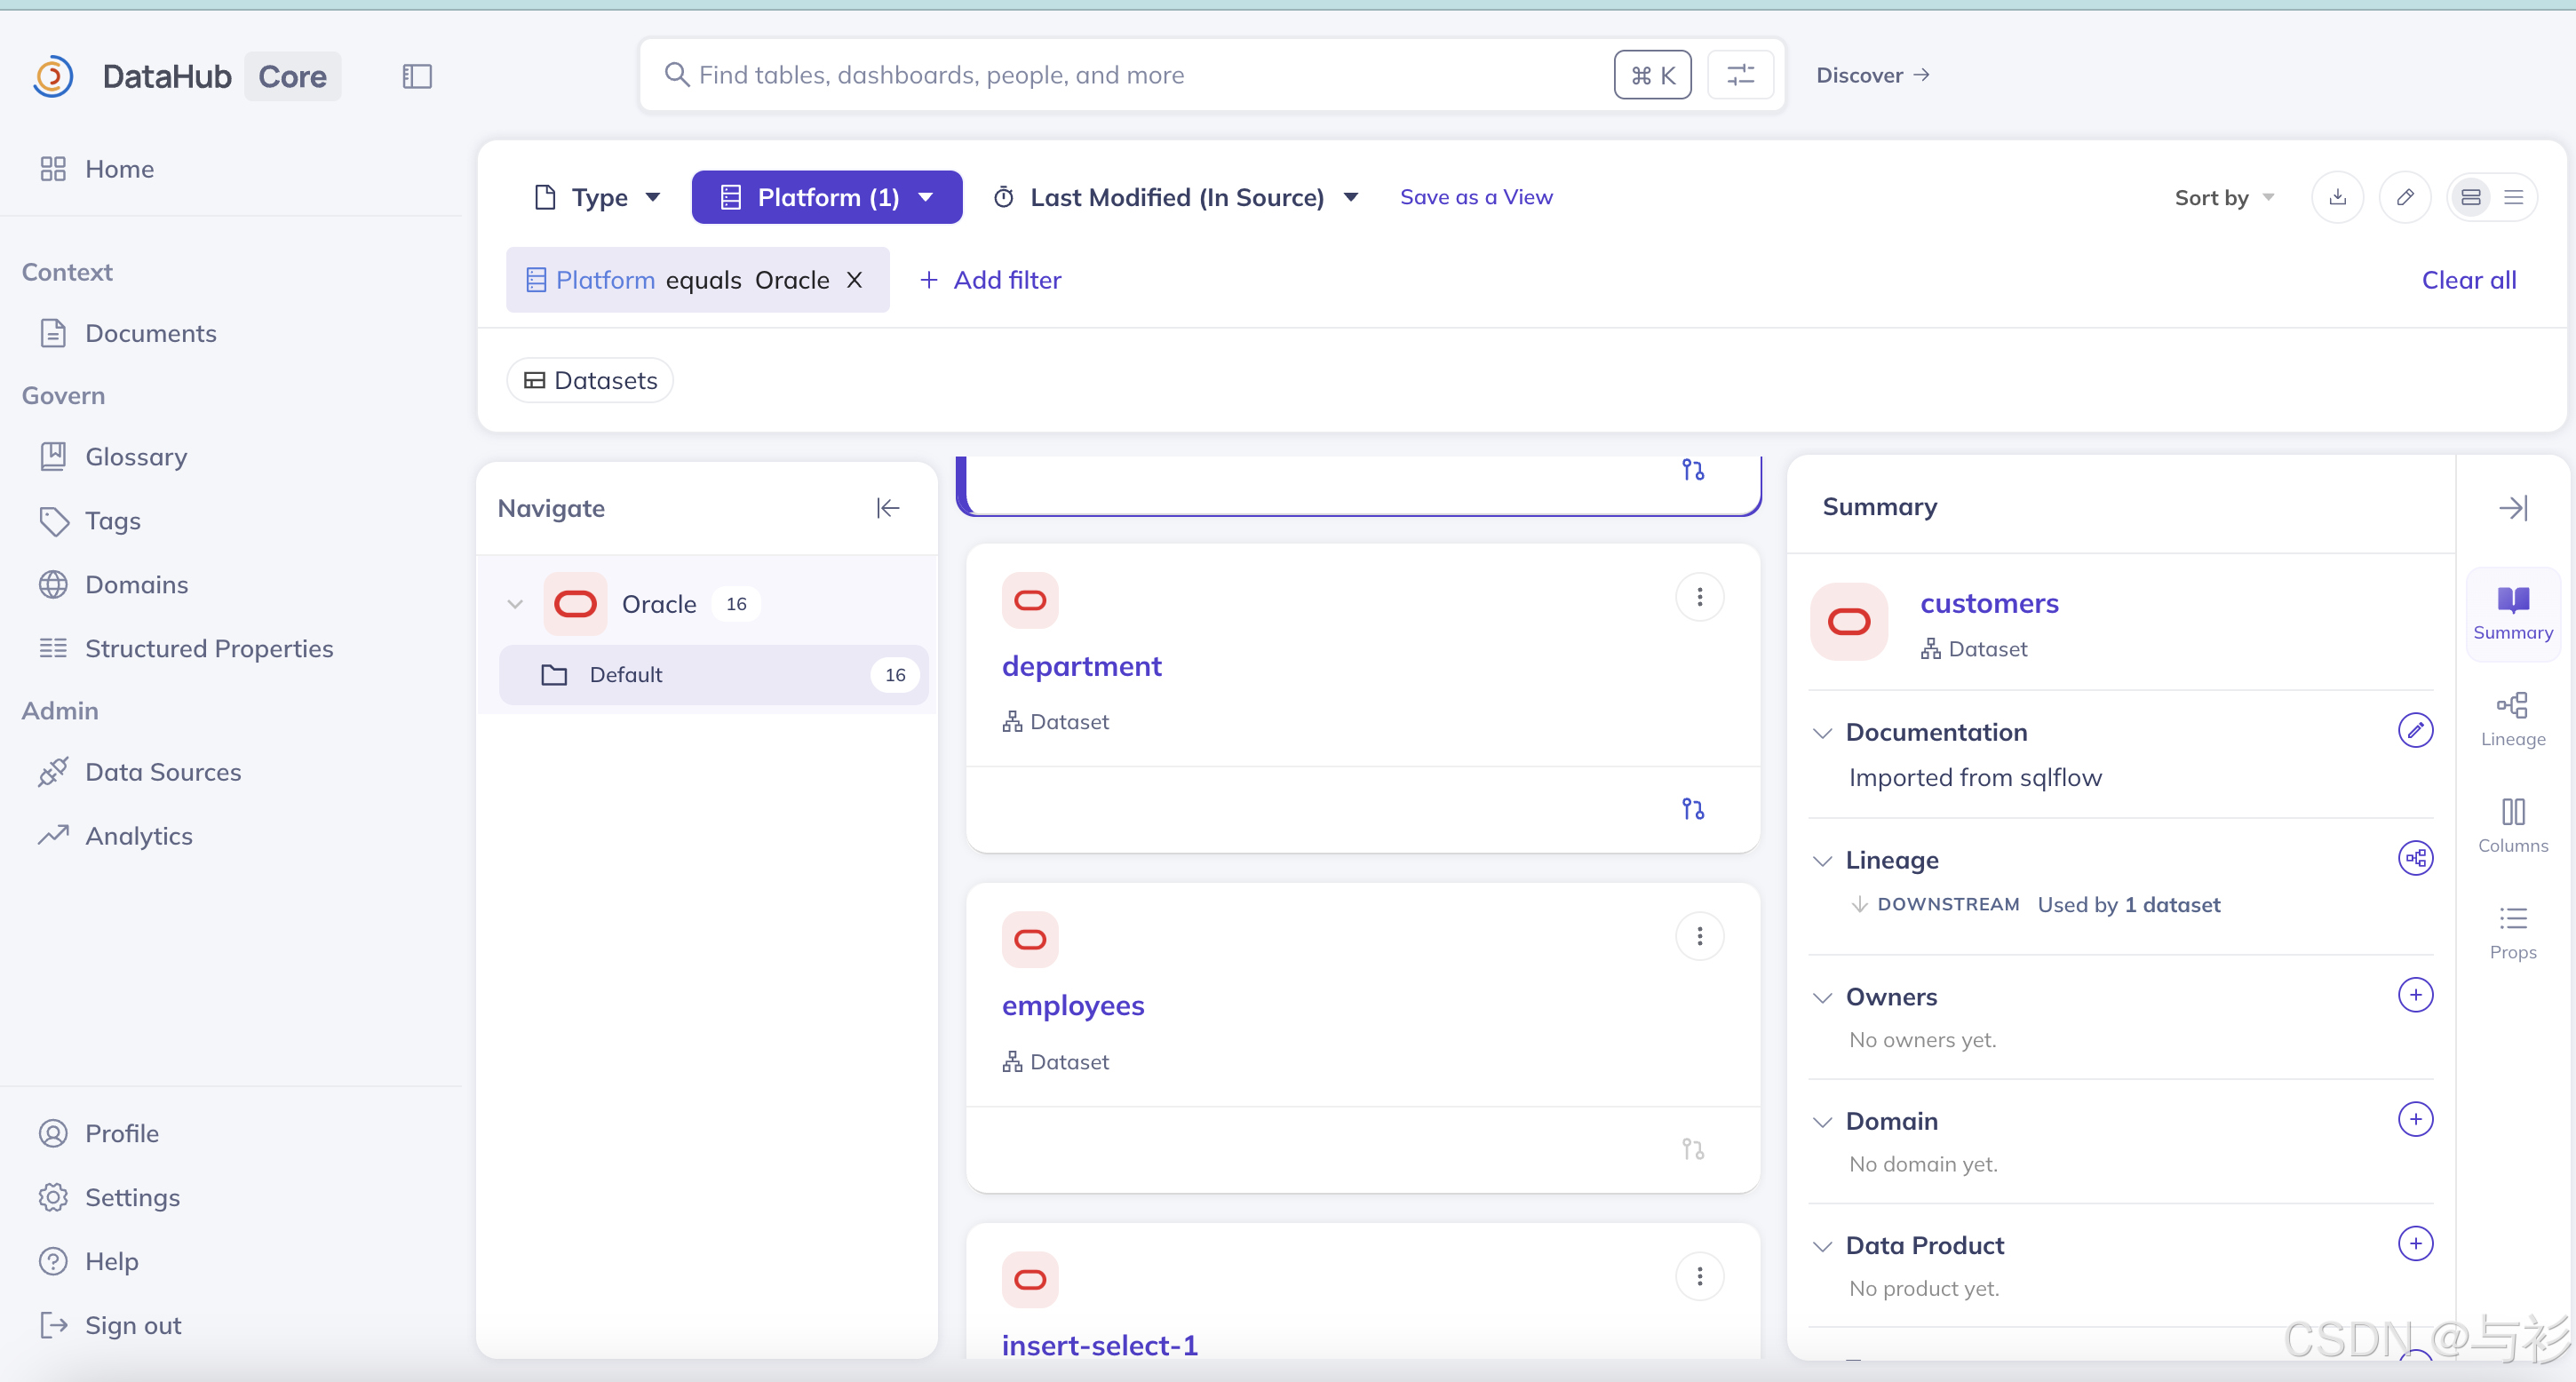Edit Documentation with the pencil icon
Viewport: 2576px width, 1382px height.
point(2415,731)
